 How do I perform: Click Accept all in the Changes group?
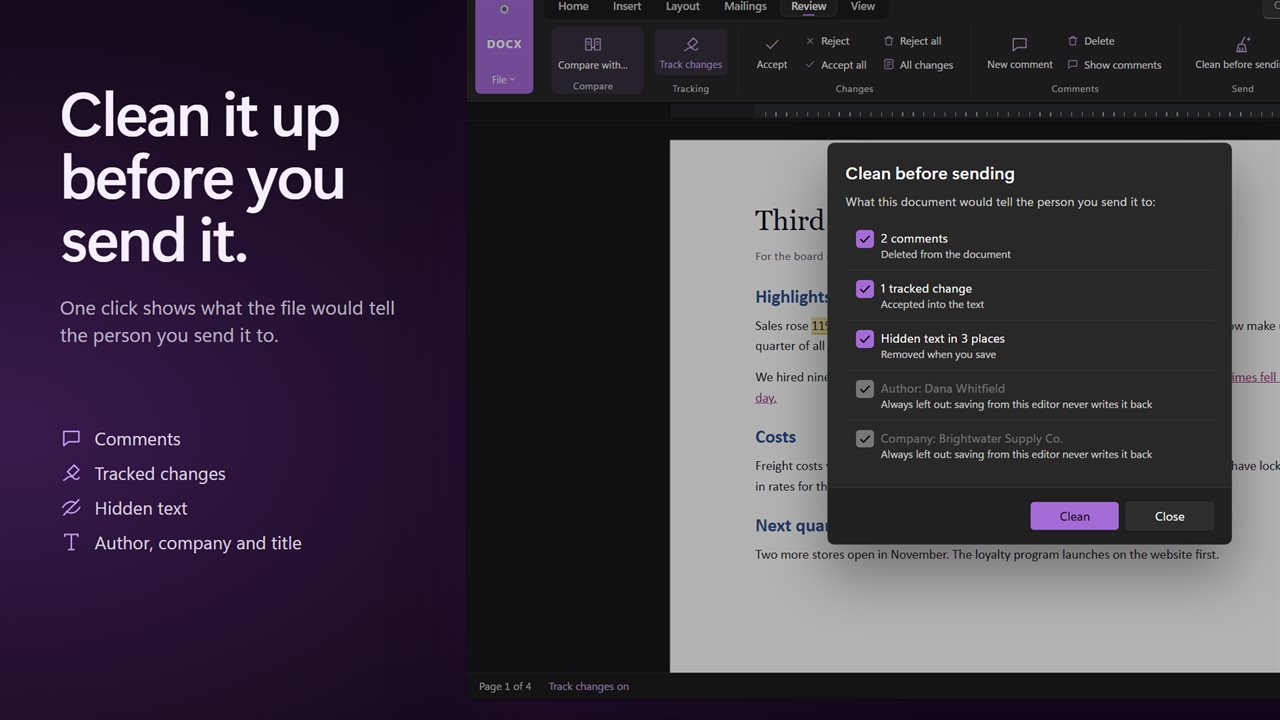(x=836, y=65)
